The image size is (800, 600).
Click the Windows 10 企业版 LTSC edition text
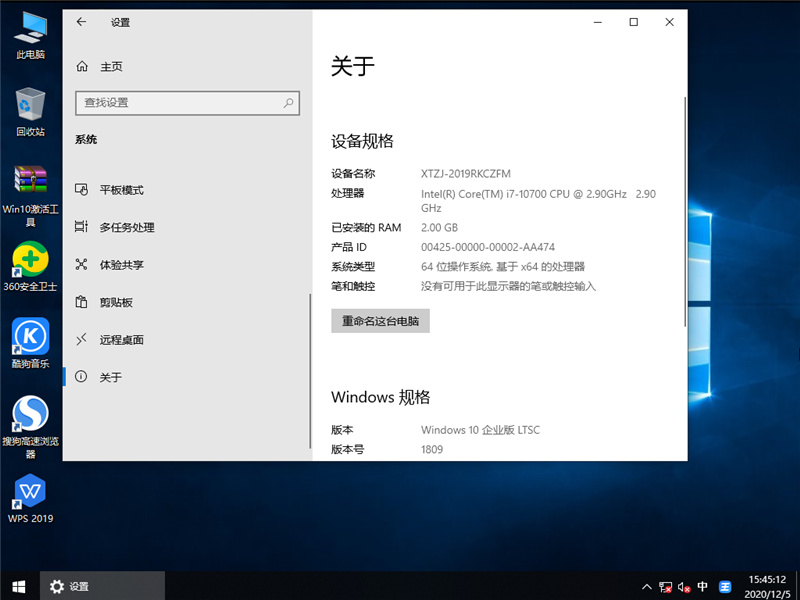click(480, 430)
